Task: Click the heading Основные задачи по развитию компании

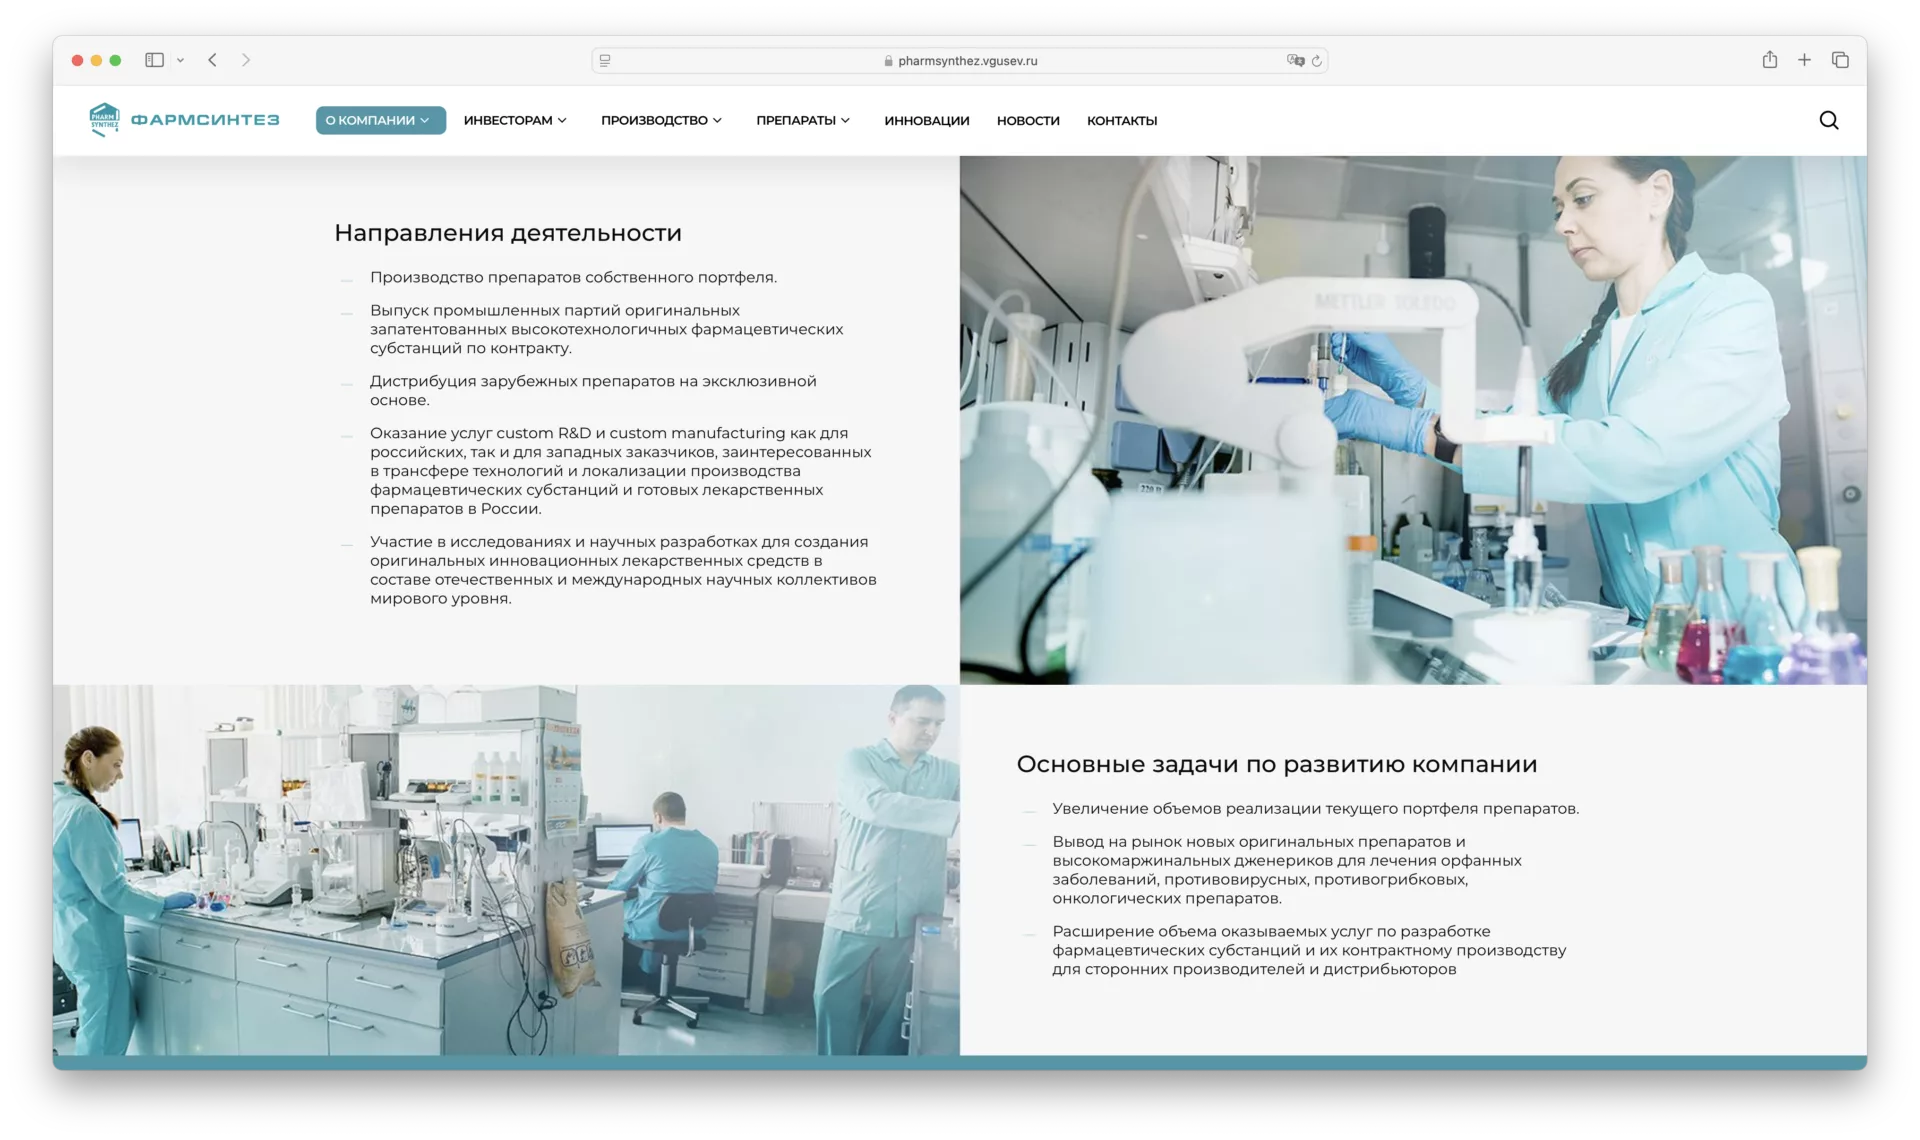Action: coord(1277,764)
